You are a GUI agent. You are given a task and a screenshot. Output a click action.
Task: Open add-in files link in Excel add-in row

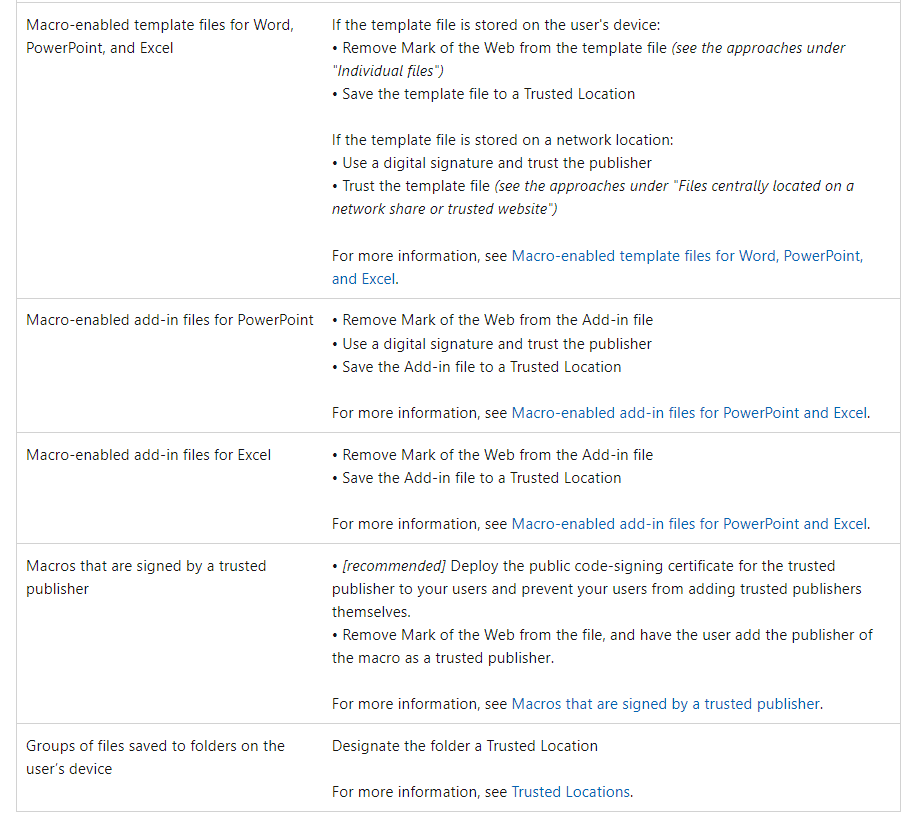click(x=689, y=524)
